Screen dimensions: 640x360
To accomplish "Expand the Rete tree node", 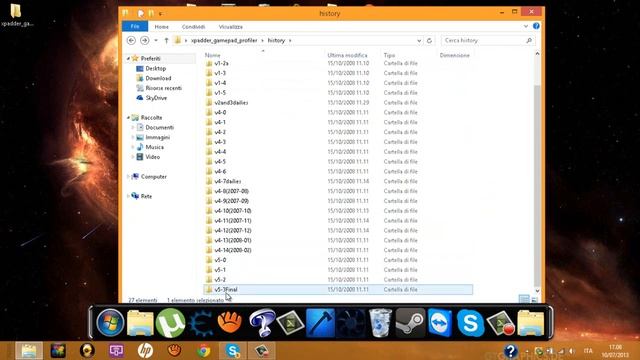I will 128,196.
